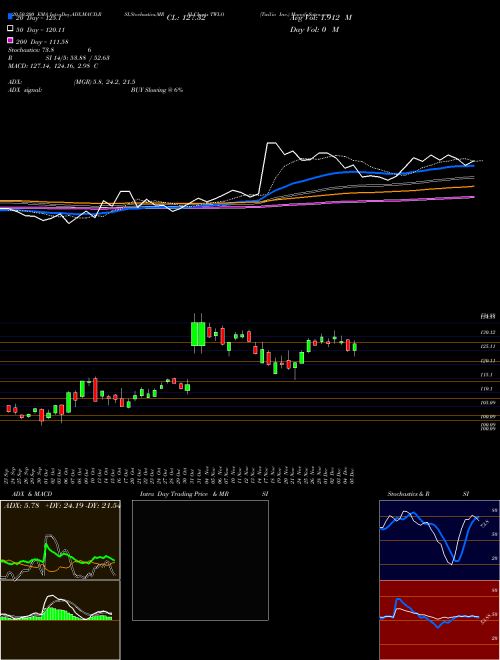500x660 pixels.
Task: Select the '20 Day - 125.1' legend text
Action: [39, 18]
